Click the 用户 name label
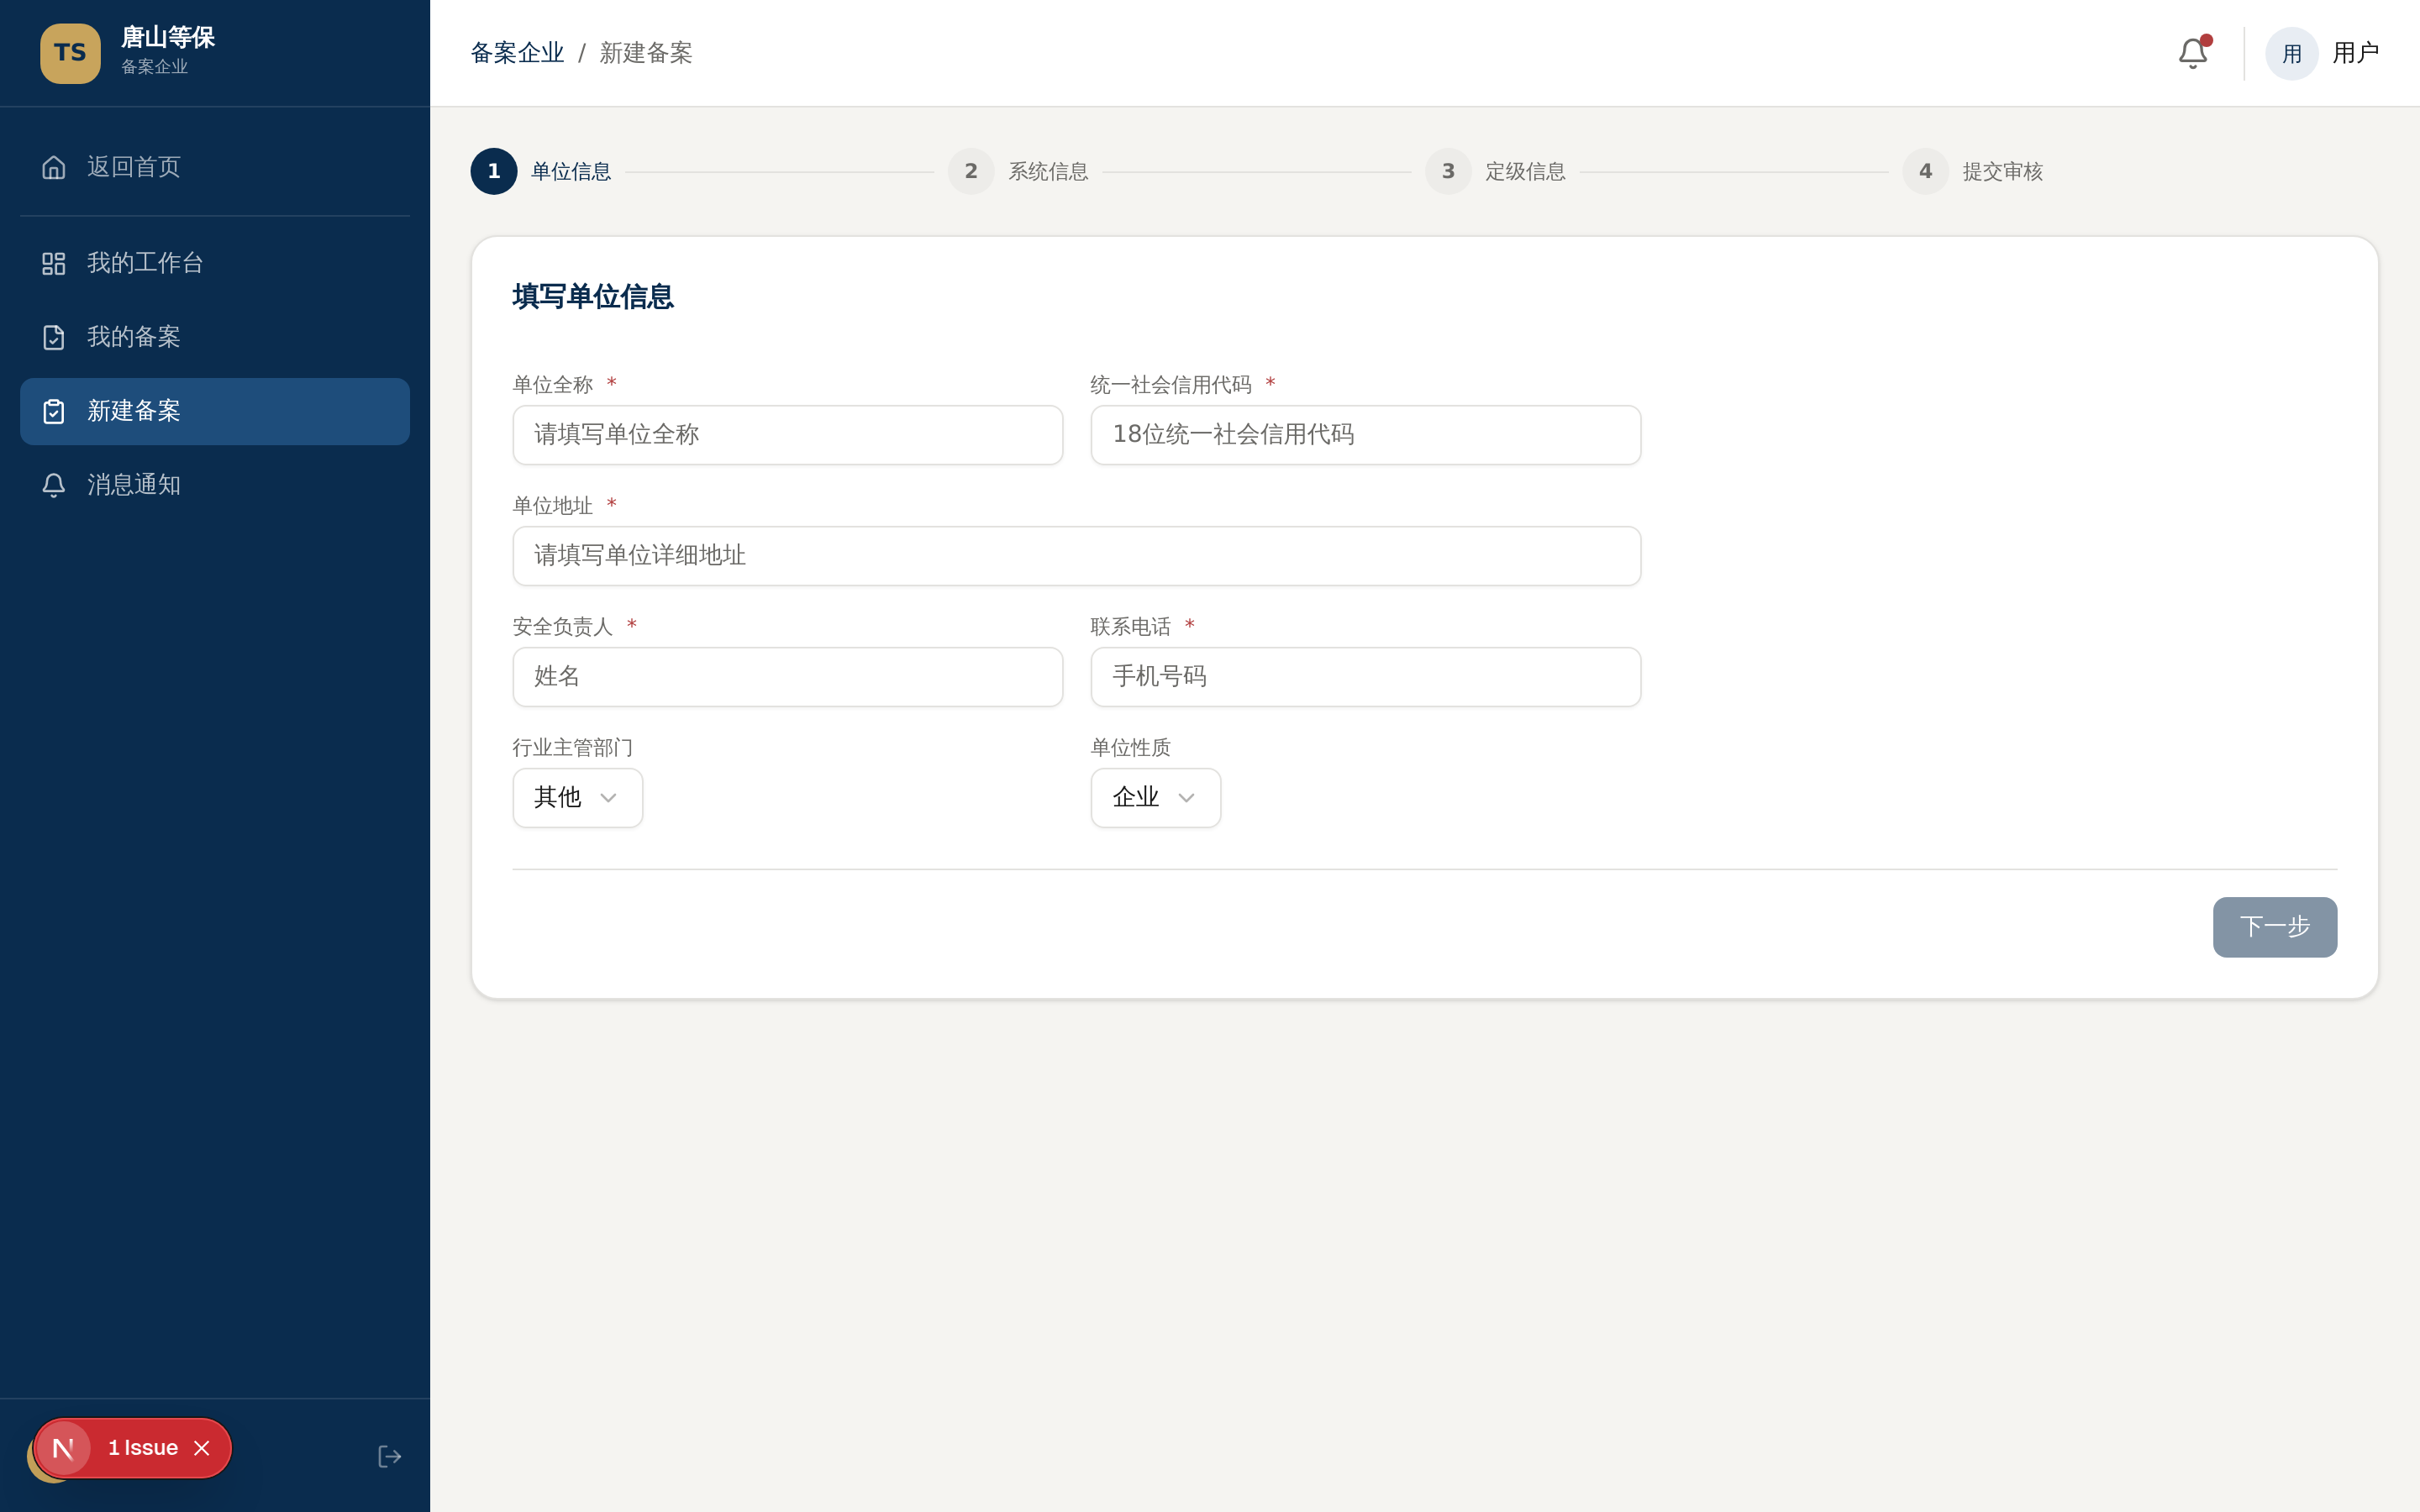Image resolution: width=2420 pixels, height=1512 pixels. click(x=2355, y=53)
